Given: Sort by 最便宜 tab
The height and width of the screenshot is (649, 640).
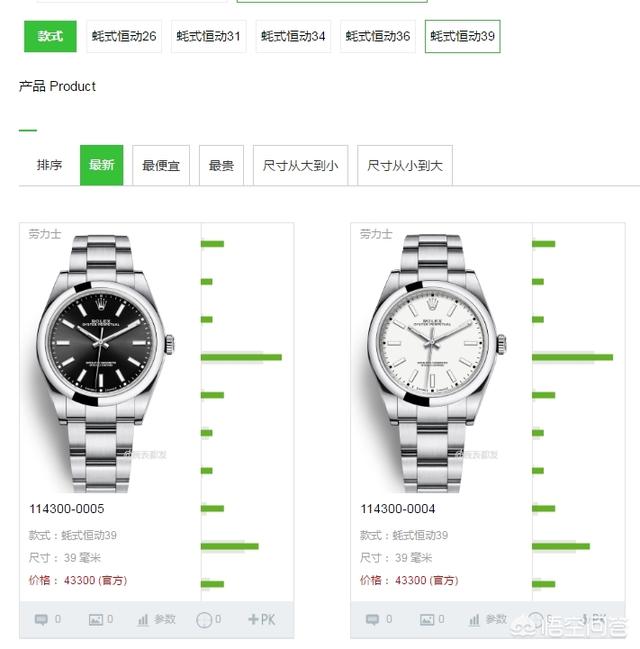Looking at the screenshot, I should [161, 165].
